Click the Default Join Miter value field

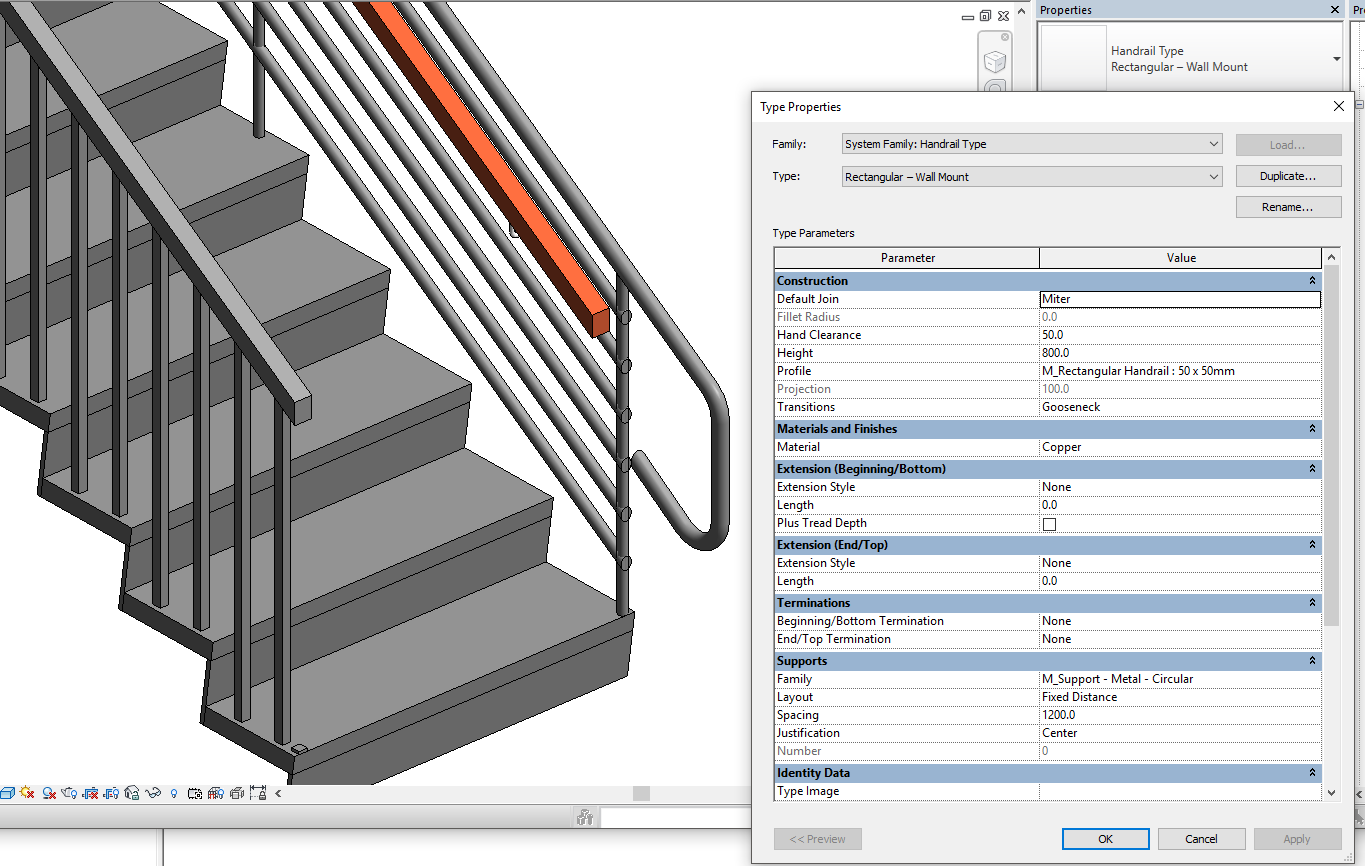[x=1180, y=299]
